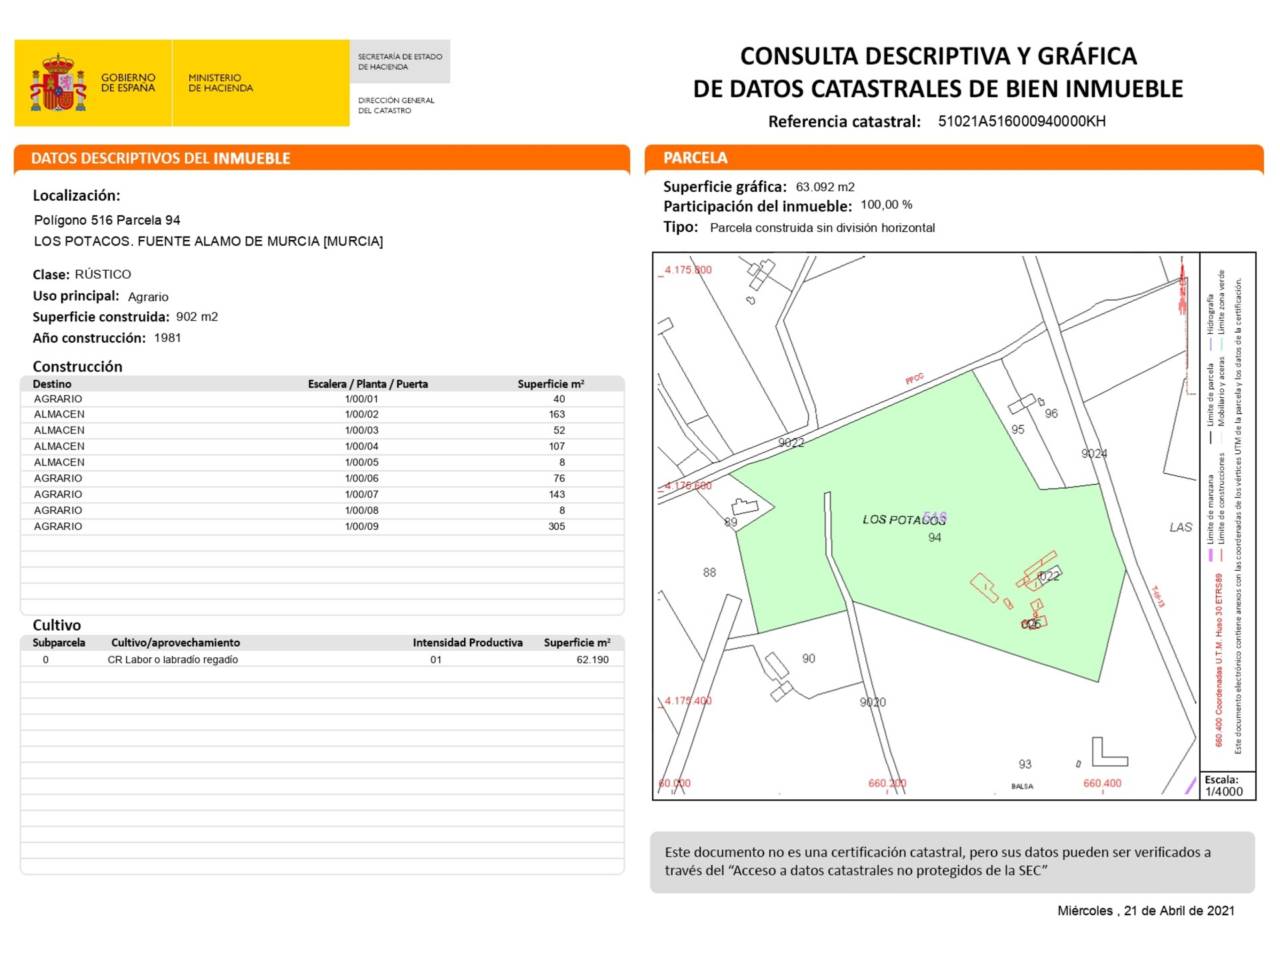Click Dirección General del Catastro text
1280x960 pixels.
[x=396, y=105]
